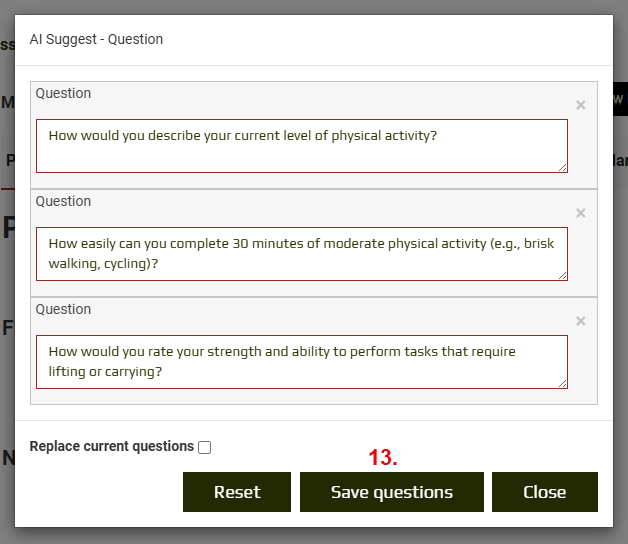Click the red '13.' step marker
Image resolution: width=628 pixels, height=544 pixels.
coord(383,458)
